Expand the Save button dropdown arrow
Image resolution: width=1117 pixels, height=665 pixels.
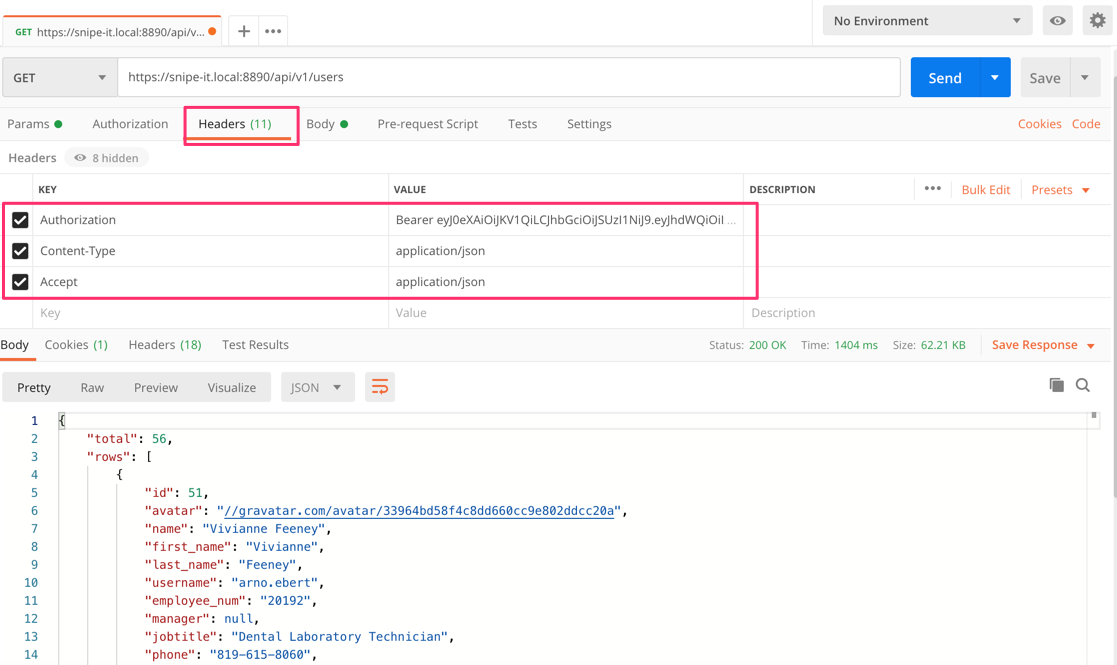pyautogui.click(x=1085, y=78)
